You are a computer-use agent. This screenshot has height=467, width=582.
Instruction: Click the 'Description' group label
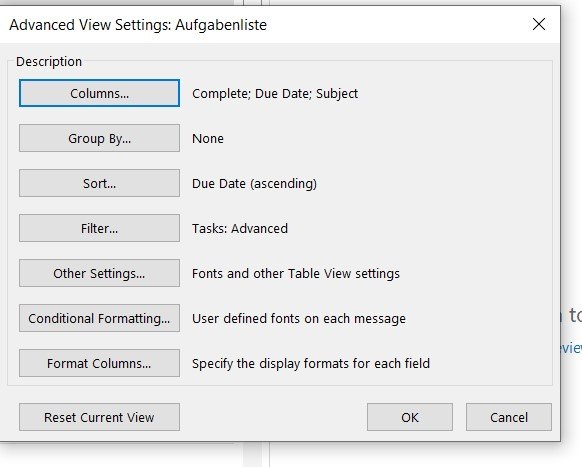coord(49,62)
